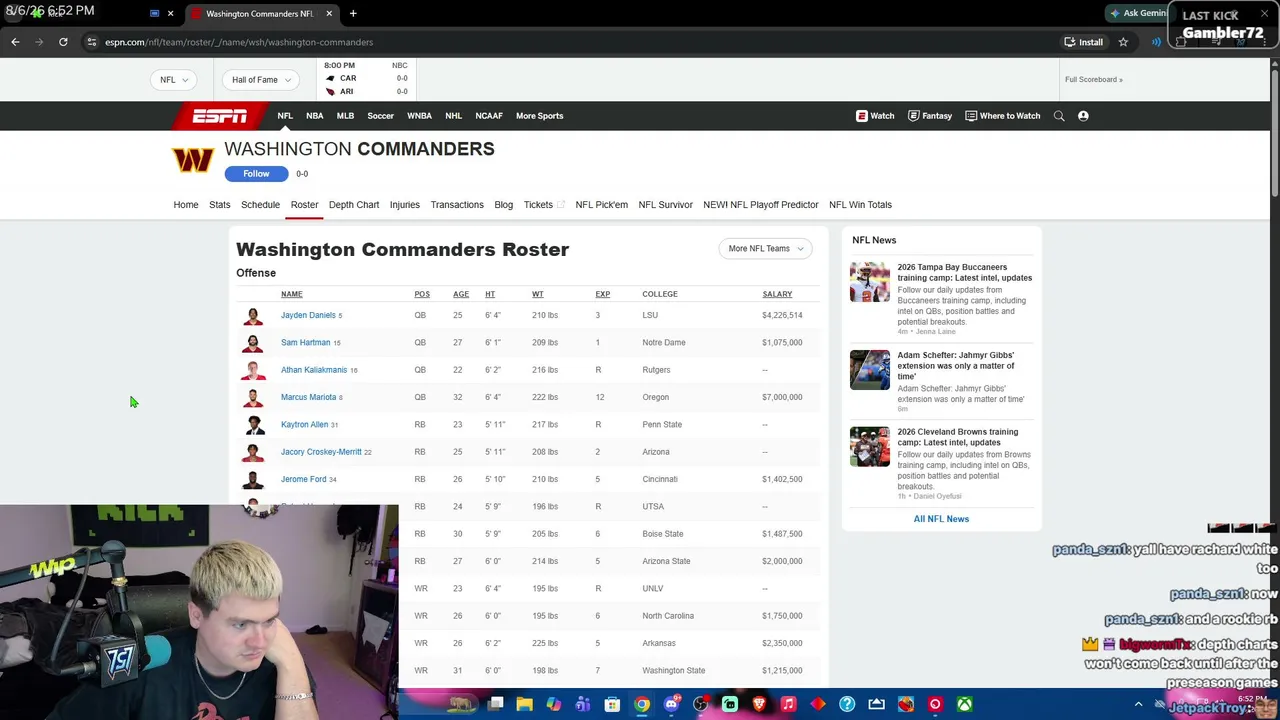The height and width of the screenshot is (720, 1280).
Task: Select MLB in the ESPN sports bar
Action: (x=345, y=116)
